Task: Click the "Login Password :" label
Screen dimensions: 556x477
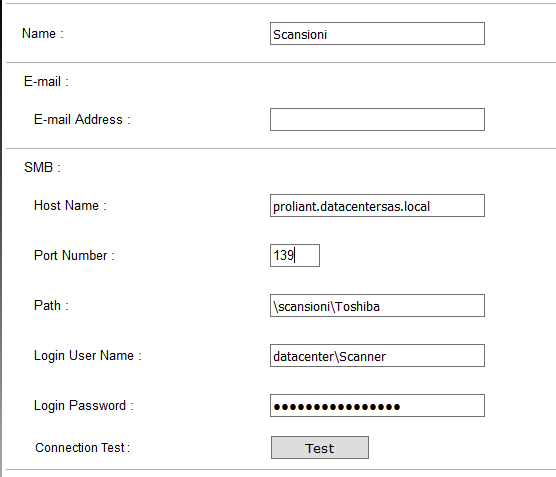Action: coord(84,405)
